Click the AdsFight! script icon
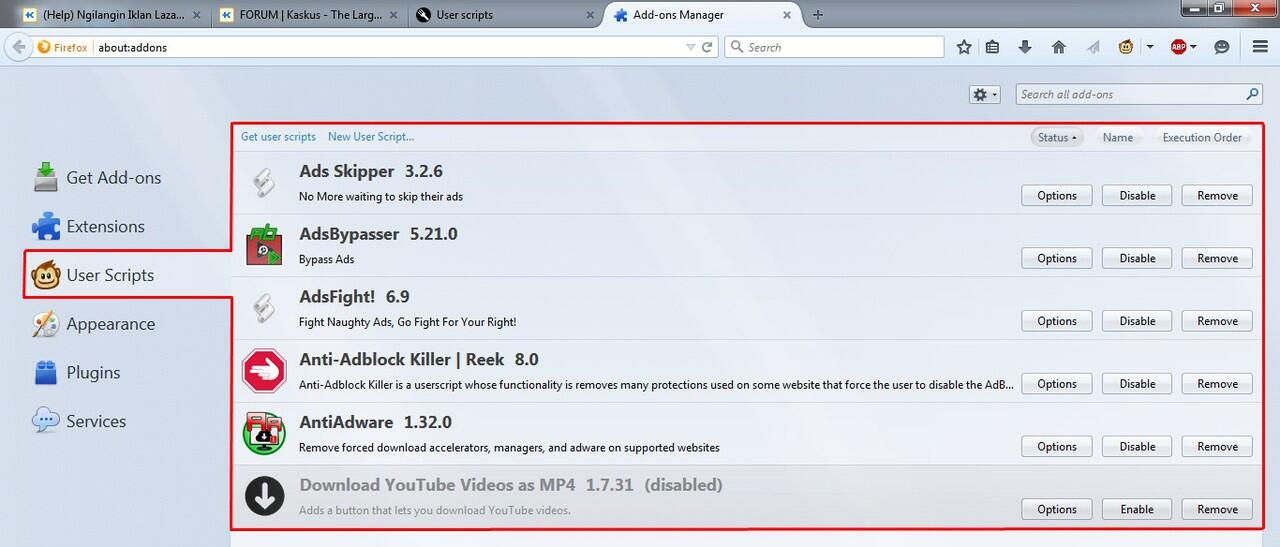Image resolution: width=1280 pixels, height=547 pixels. (264, 308)
